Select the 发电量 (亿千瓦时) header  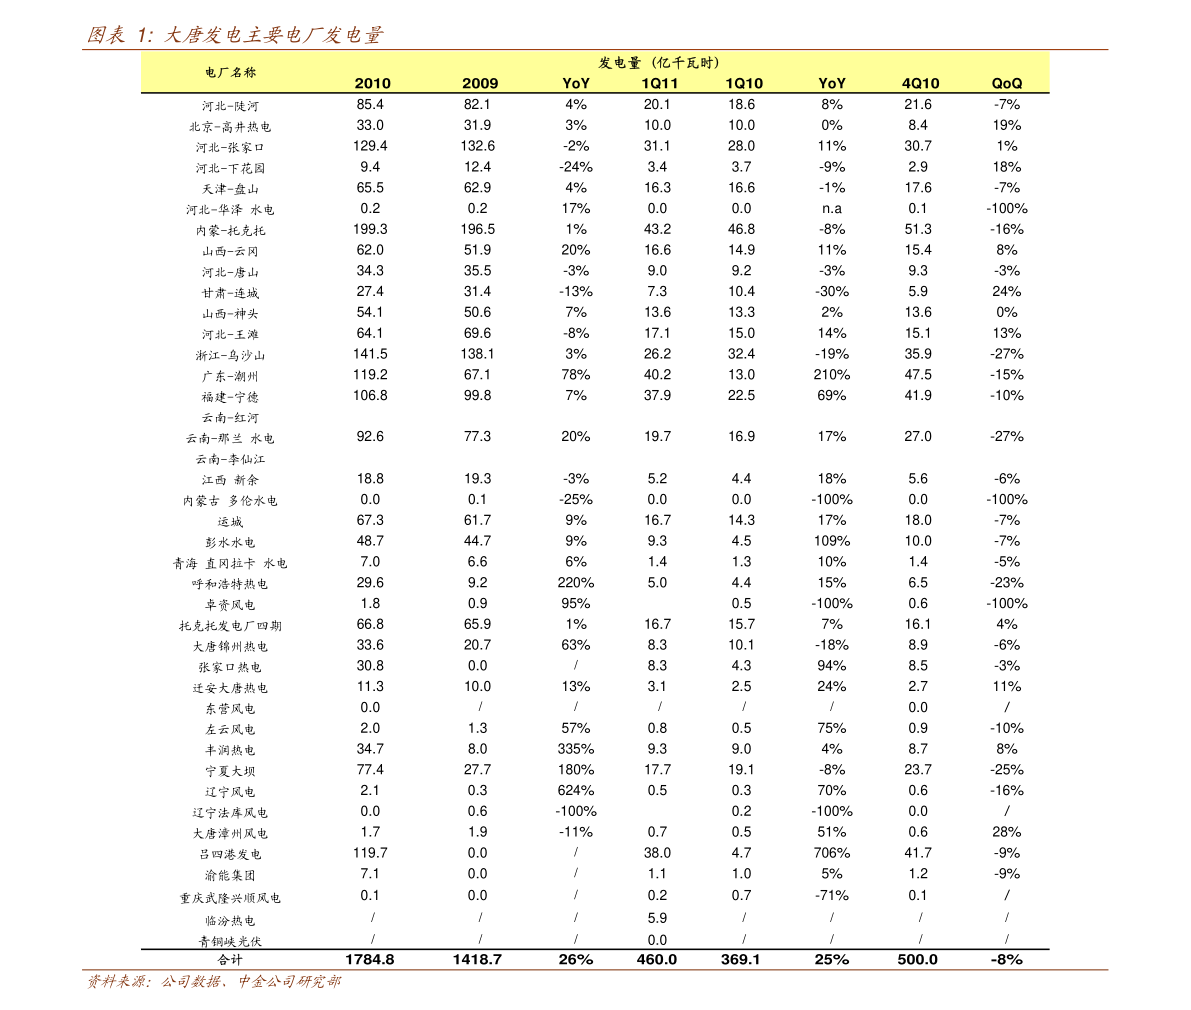659,62
